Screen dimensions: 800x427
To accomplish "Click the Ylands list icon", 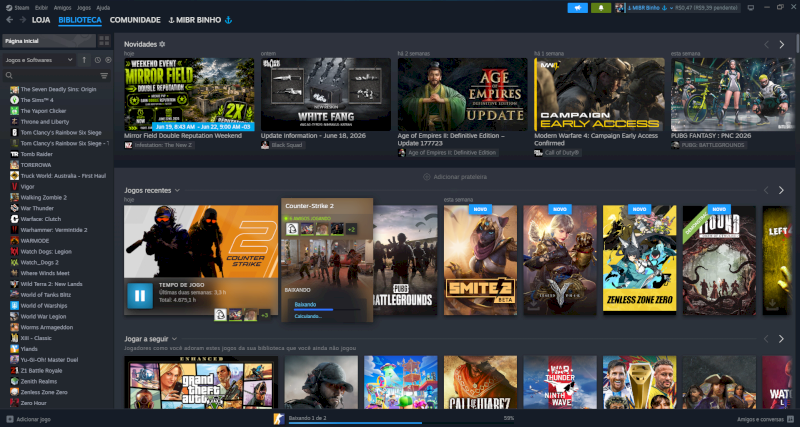I will point(14,349).
